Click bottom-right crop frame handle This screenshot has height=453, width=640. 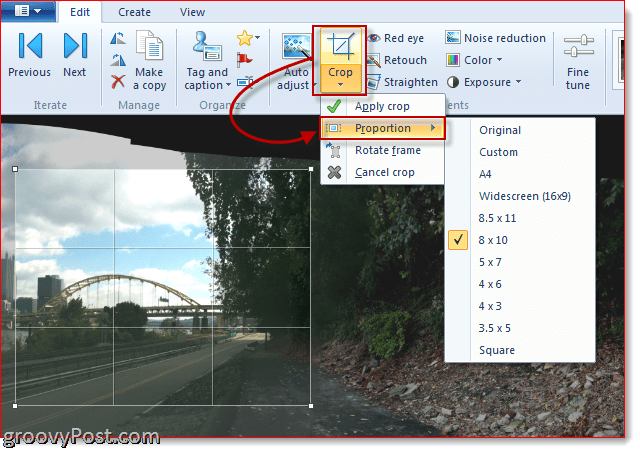(311, 406)
